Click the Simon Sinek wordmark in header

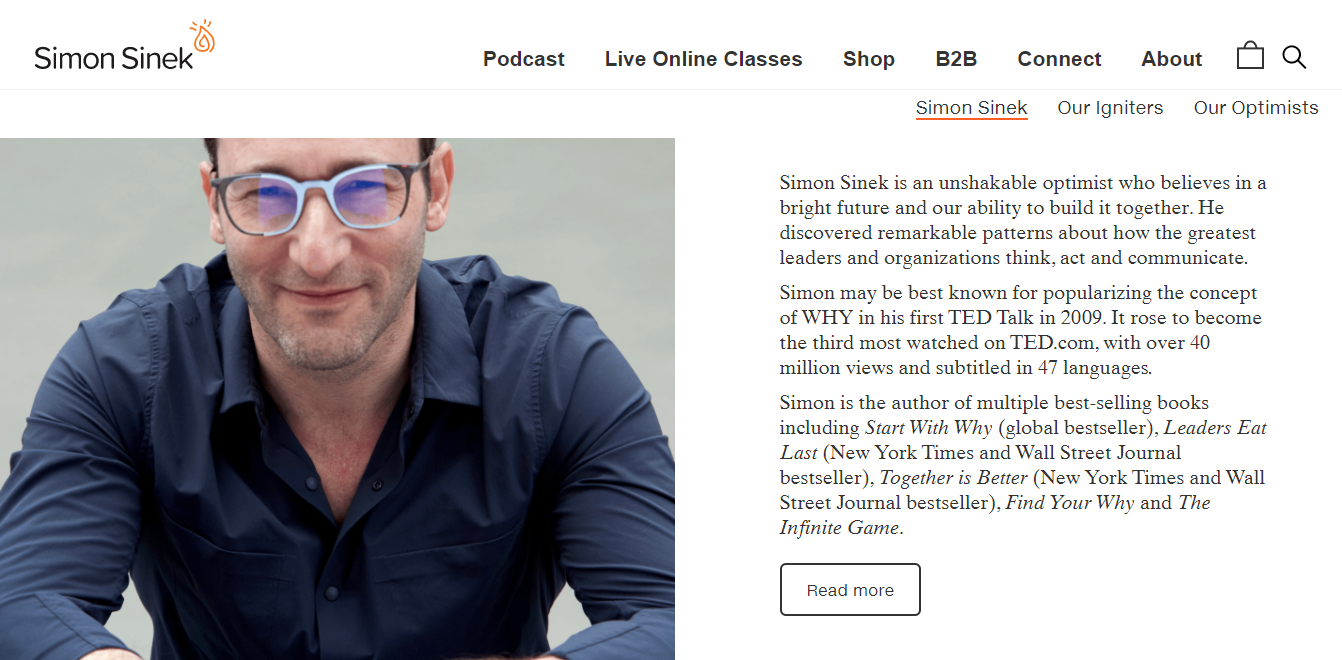pos(114,58)
